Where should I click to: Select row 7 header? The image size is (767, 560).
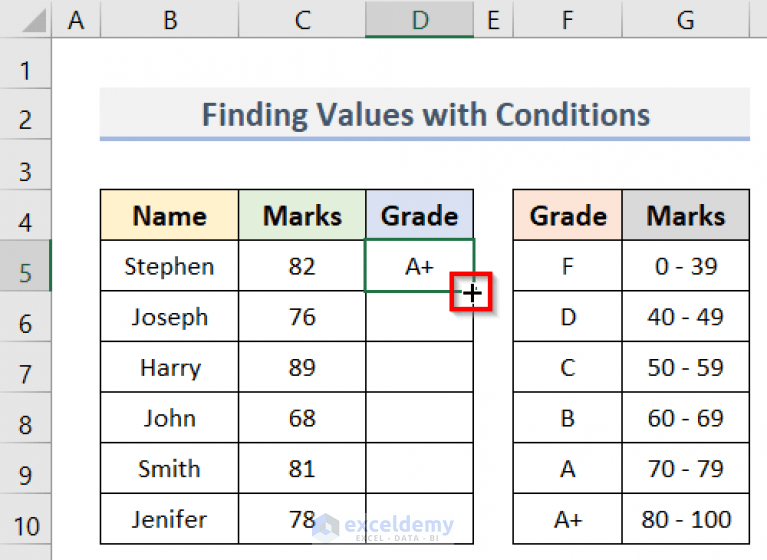click(25, 367)
